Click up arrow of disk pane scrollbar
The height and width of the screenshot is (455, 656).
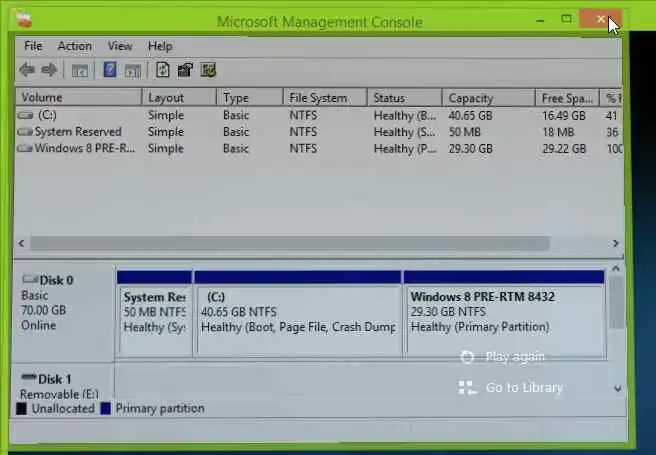click(x=616, y=269)
